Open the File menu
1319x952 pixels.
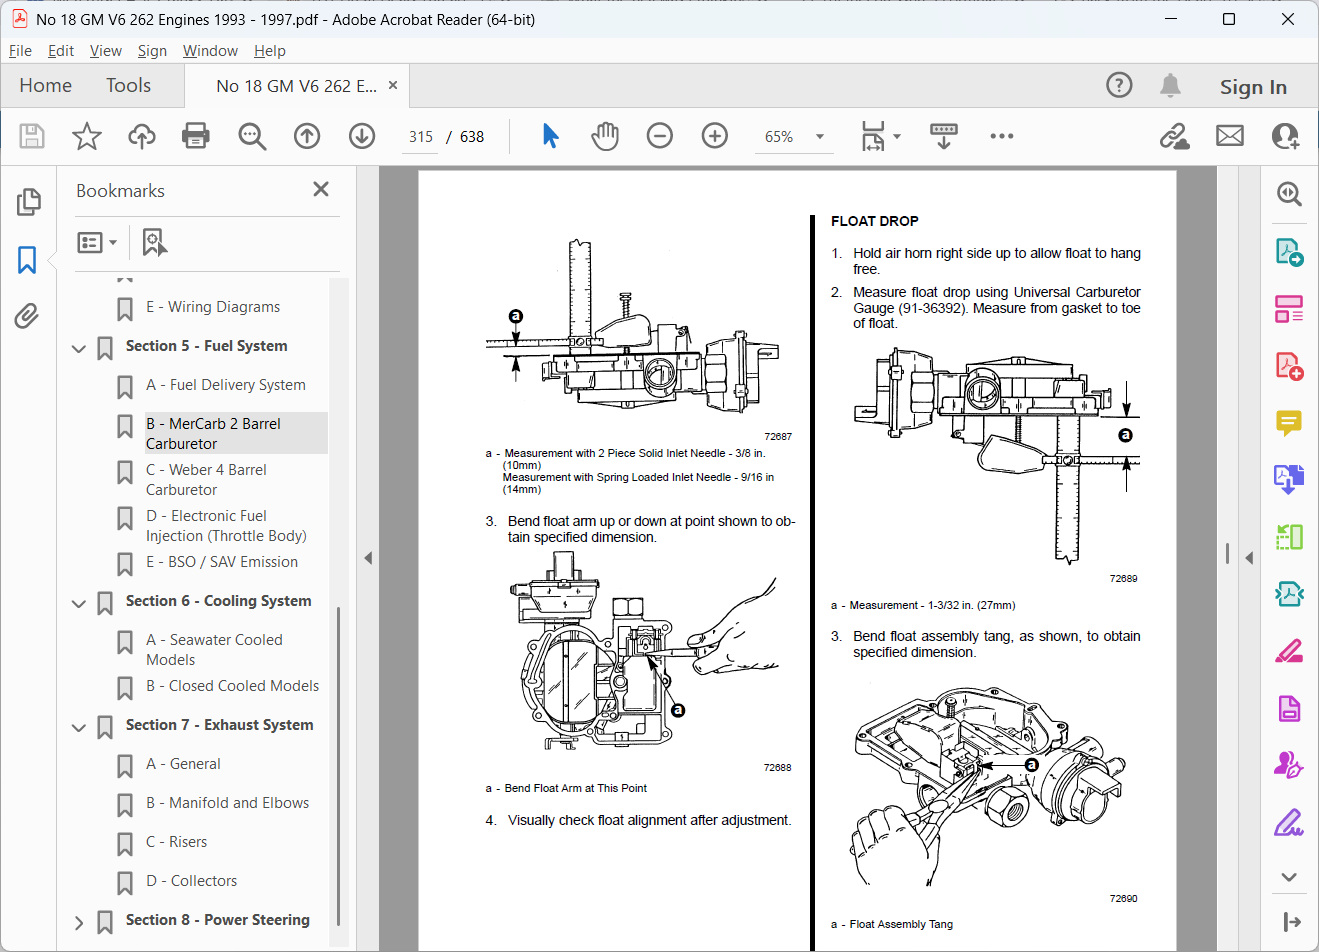click(20, 51)
